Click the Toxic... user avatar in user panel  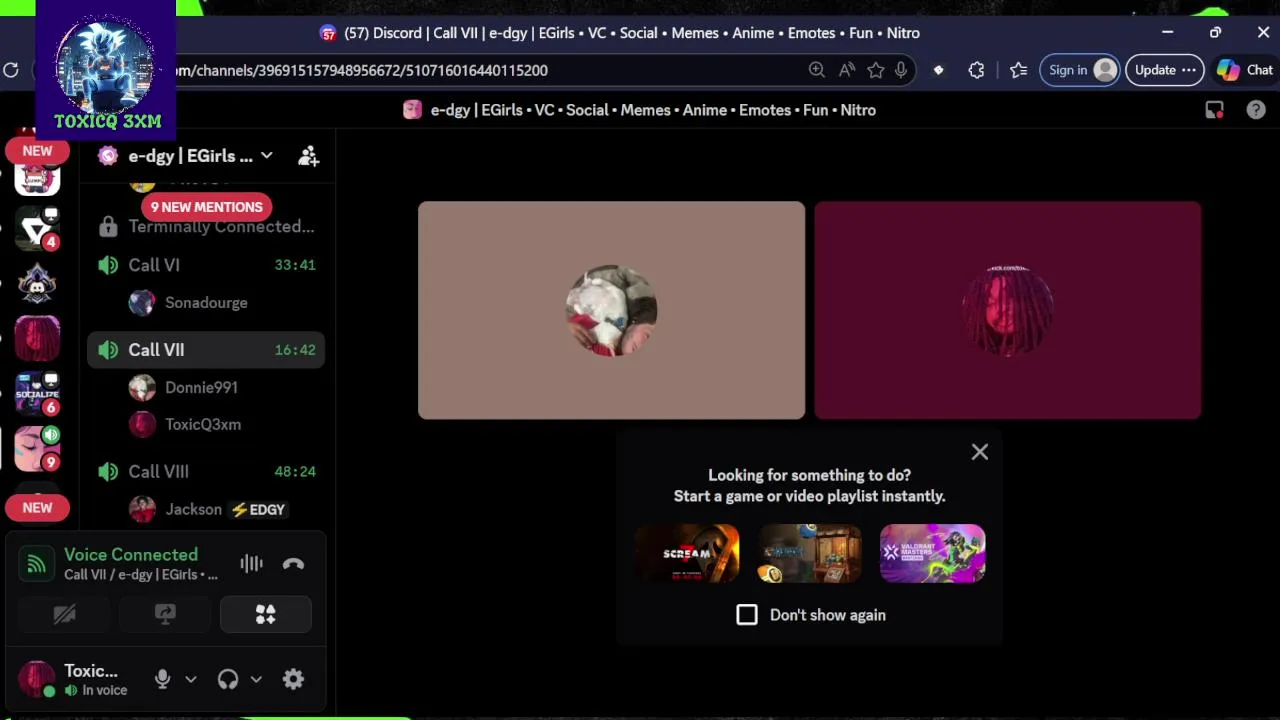[37, 679]
